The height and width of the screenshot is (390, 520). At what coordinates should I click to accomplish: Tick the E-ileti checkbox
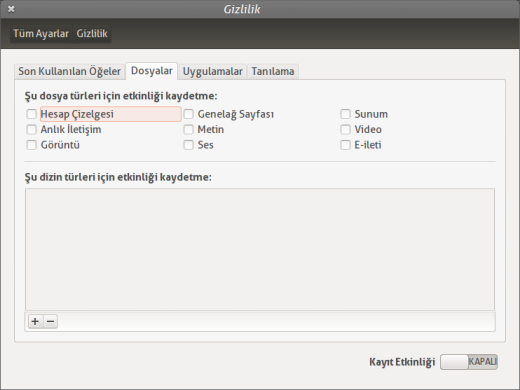345,145
